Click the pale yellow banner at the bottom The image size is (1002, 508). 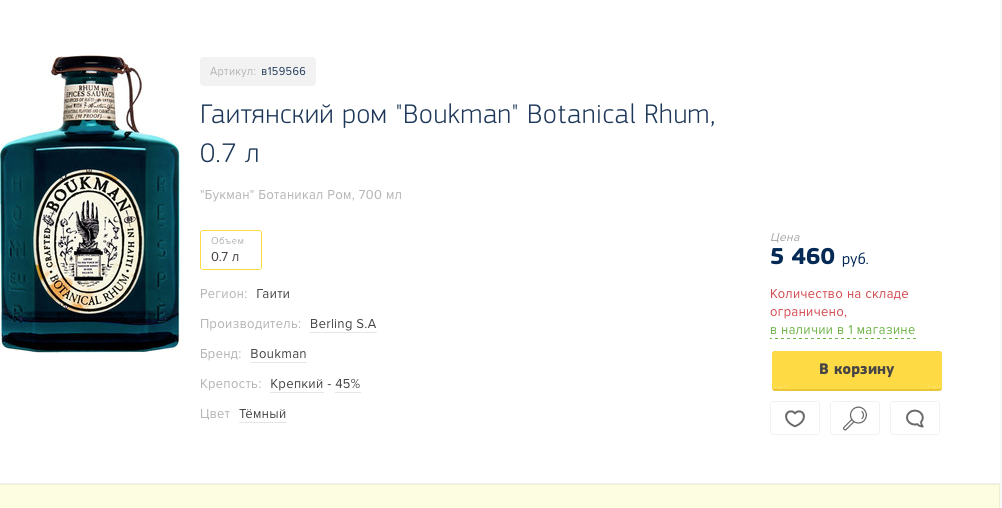pos(501,496)
